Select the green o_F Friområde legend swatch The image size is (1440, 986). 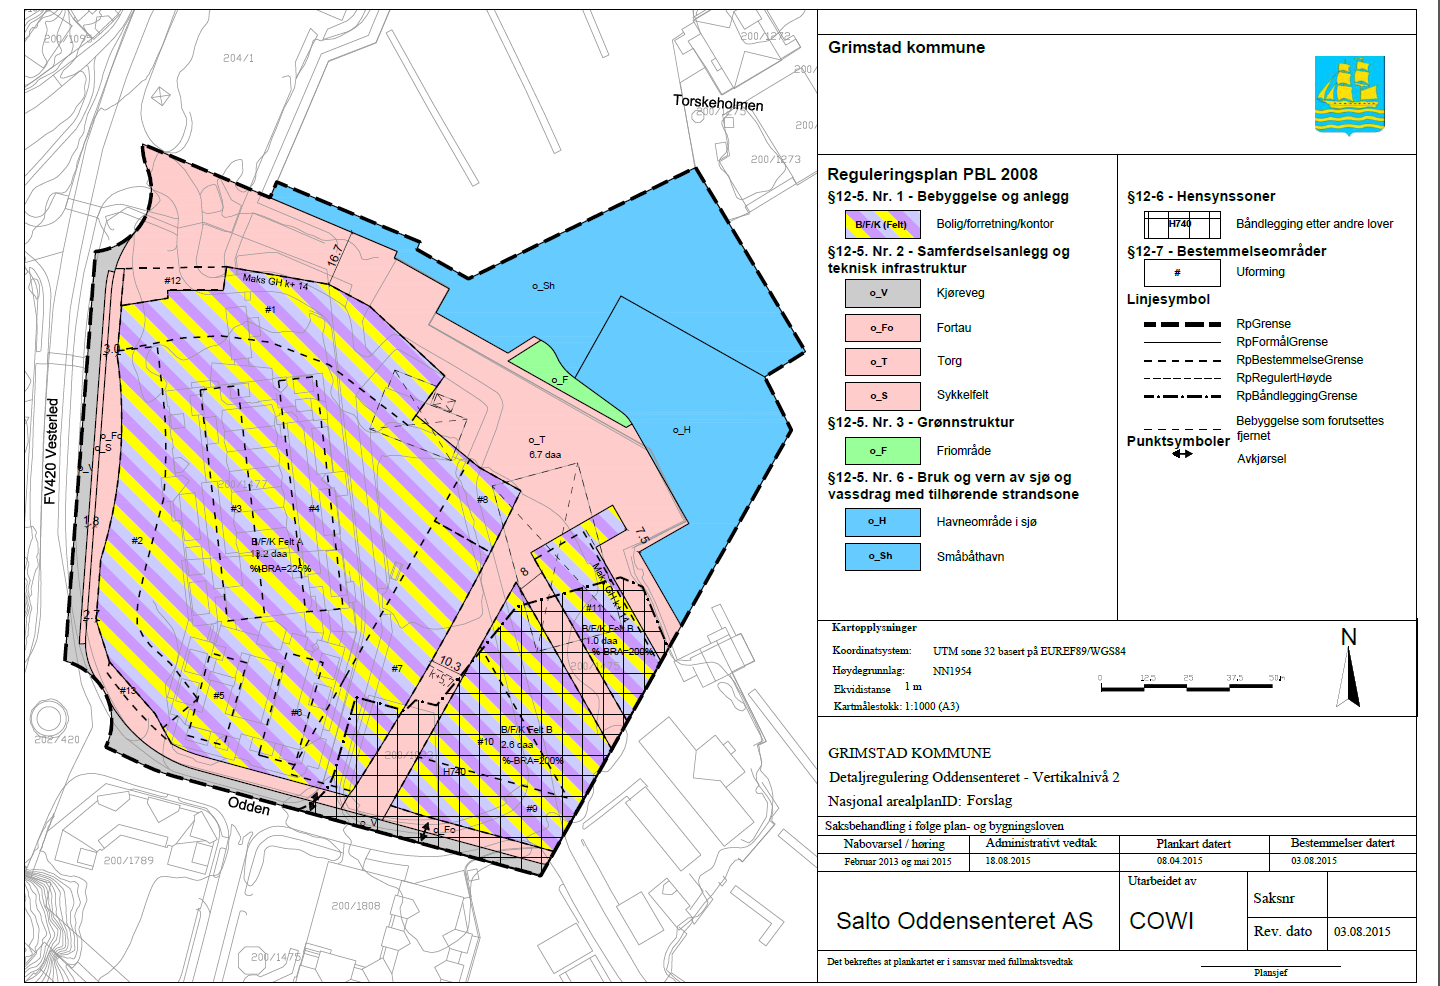[882, 451]
